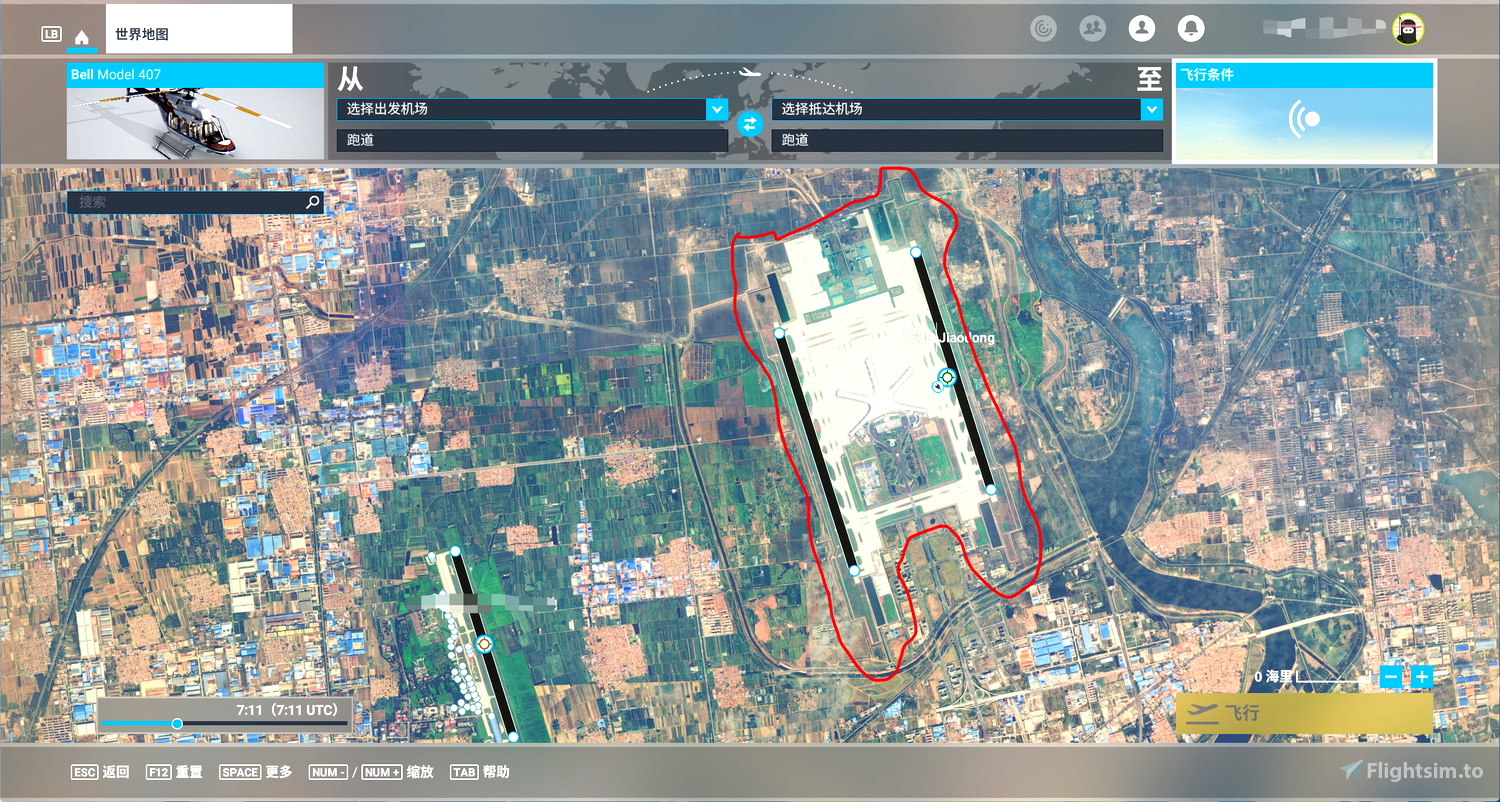Click the search magnifier icon
Viewport: 1500px width, 802px height.
313,202
